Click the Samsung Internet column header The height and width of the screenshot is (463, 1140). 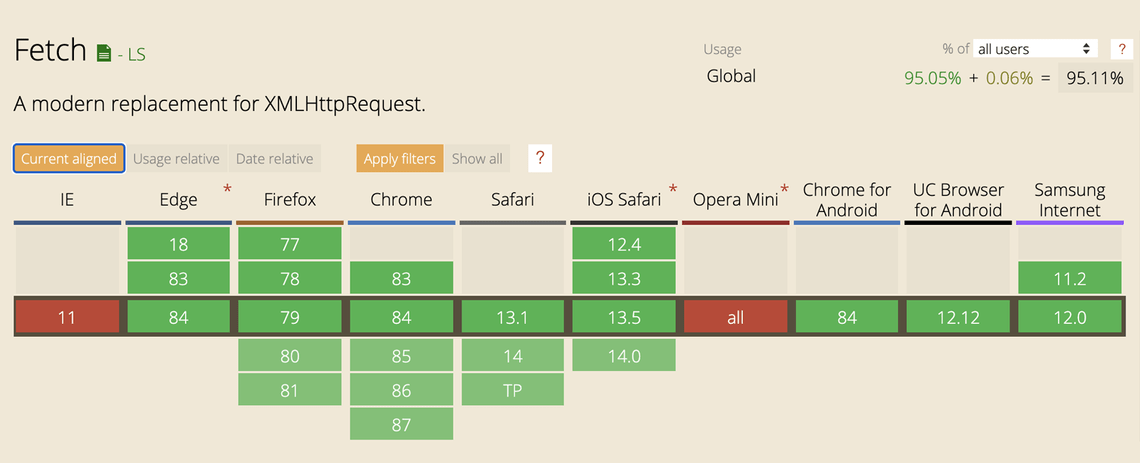(1069, 200)
